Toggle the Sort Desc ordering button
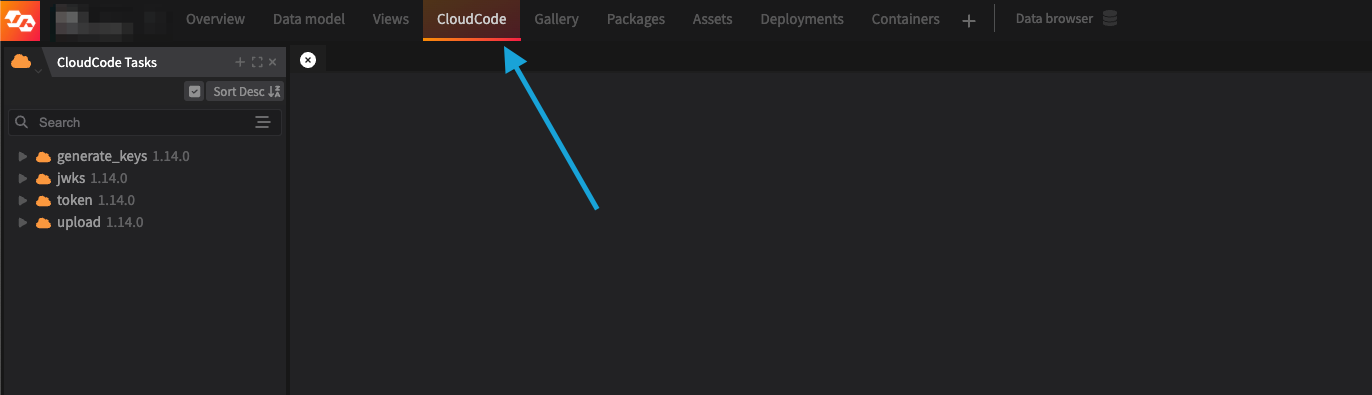 pyautogui.click(x=246, y=91)
